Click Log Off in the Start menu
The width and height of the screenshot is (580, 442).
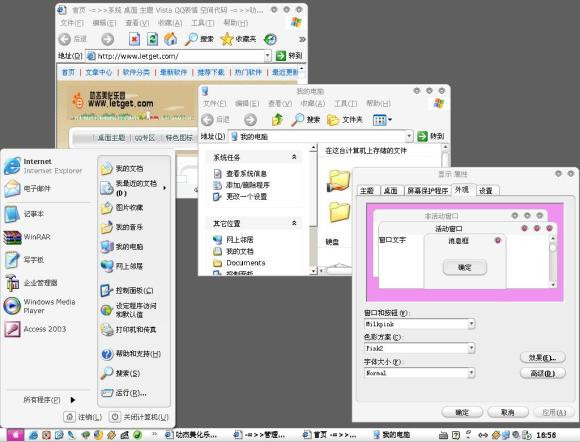tap(83, 417)
